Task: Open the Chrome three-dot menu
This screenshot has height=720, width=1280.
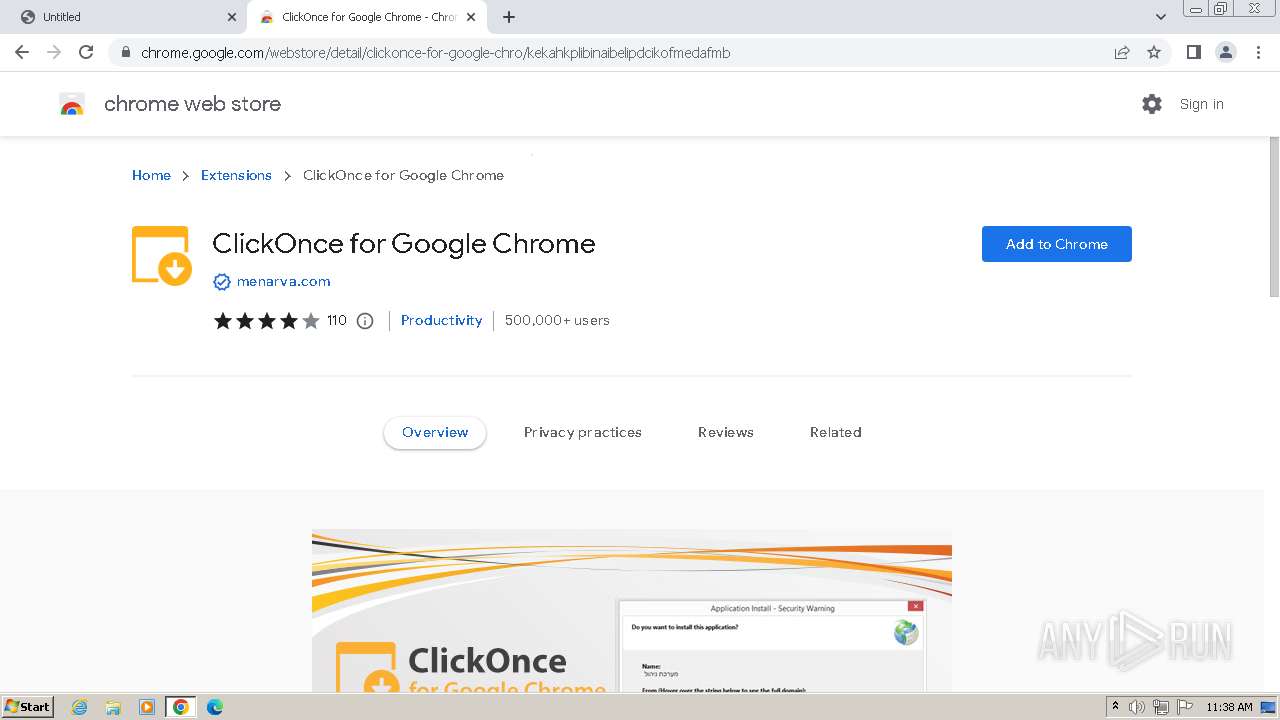Action: 1258,52
